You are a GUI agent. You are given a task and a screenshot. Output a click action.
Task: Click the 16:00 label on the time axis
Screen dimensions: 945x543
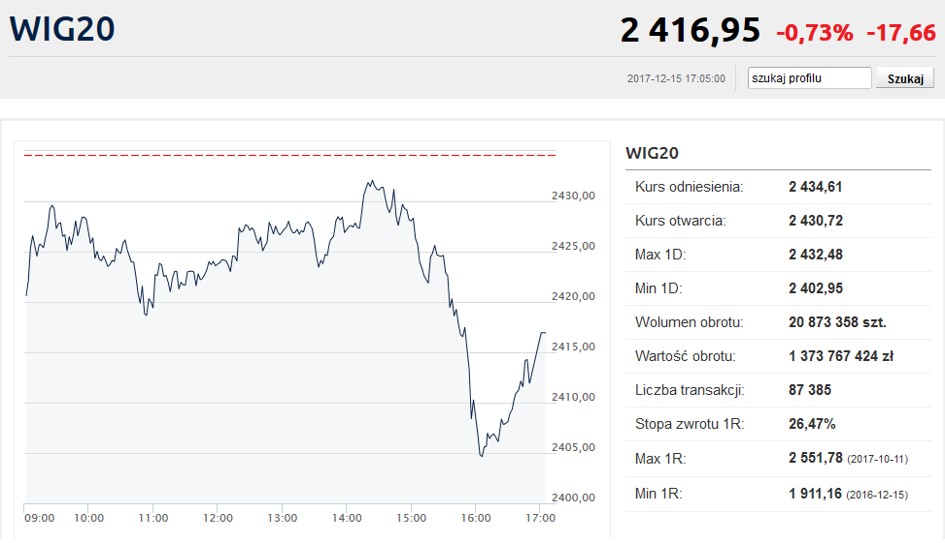tap(476, 518)
